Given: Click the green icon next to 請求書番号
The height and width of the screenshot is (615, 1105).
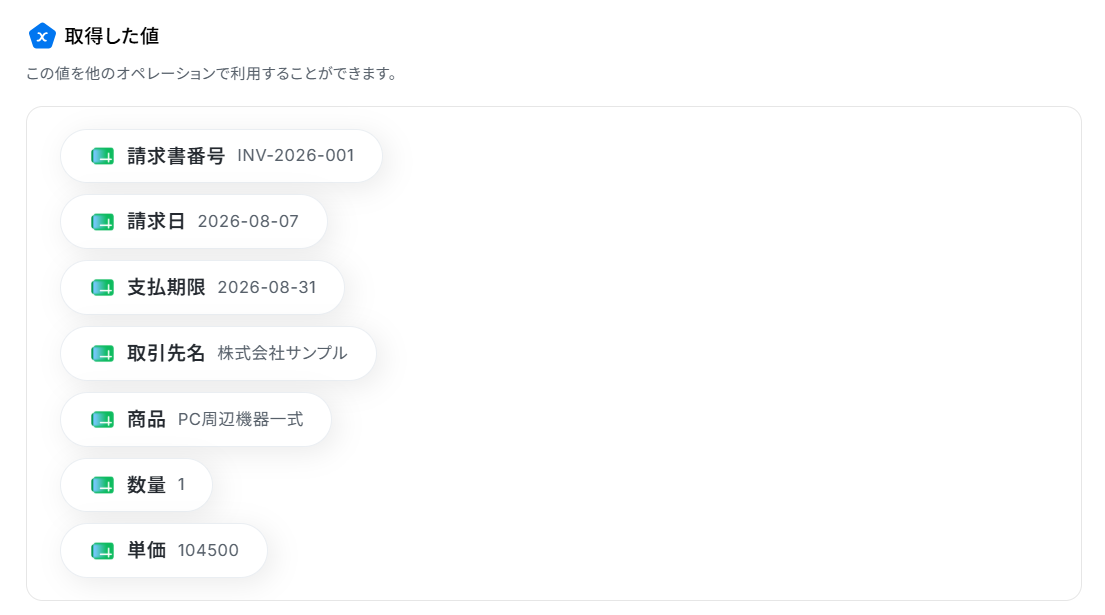Looking at the screenshot, I should click(103, 156).
